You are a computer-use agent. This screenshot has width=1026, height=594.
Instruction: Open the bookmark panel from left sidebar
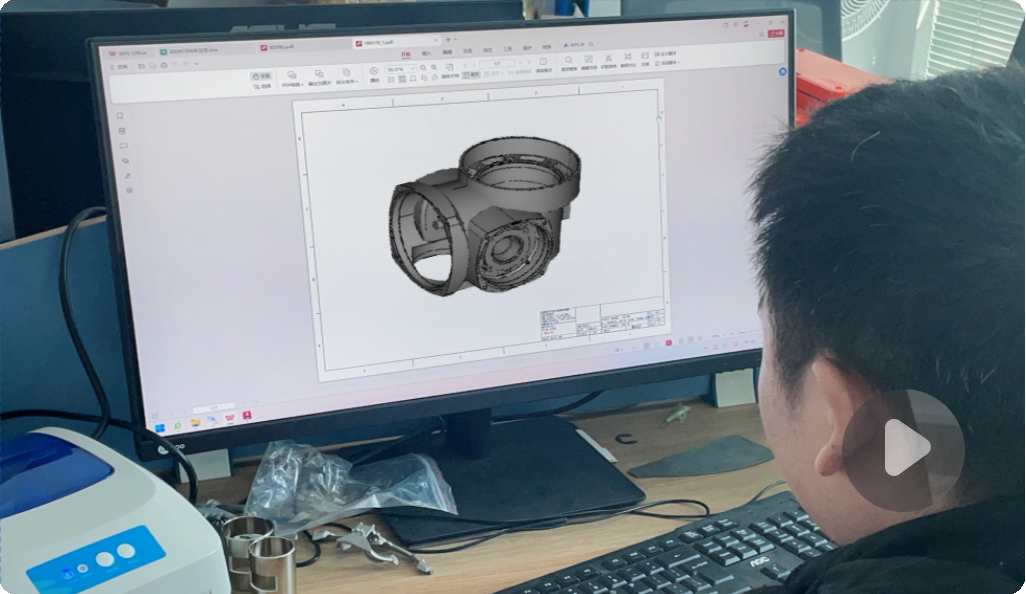(120, 116)
